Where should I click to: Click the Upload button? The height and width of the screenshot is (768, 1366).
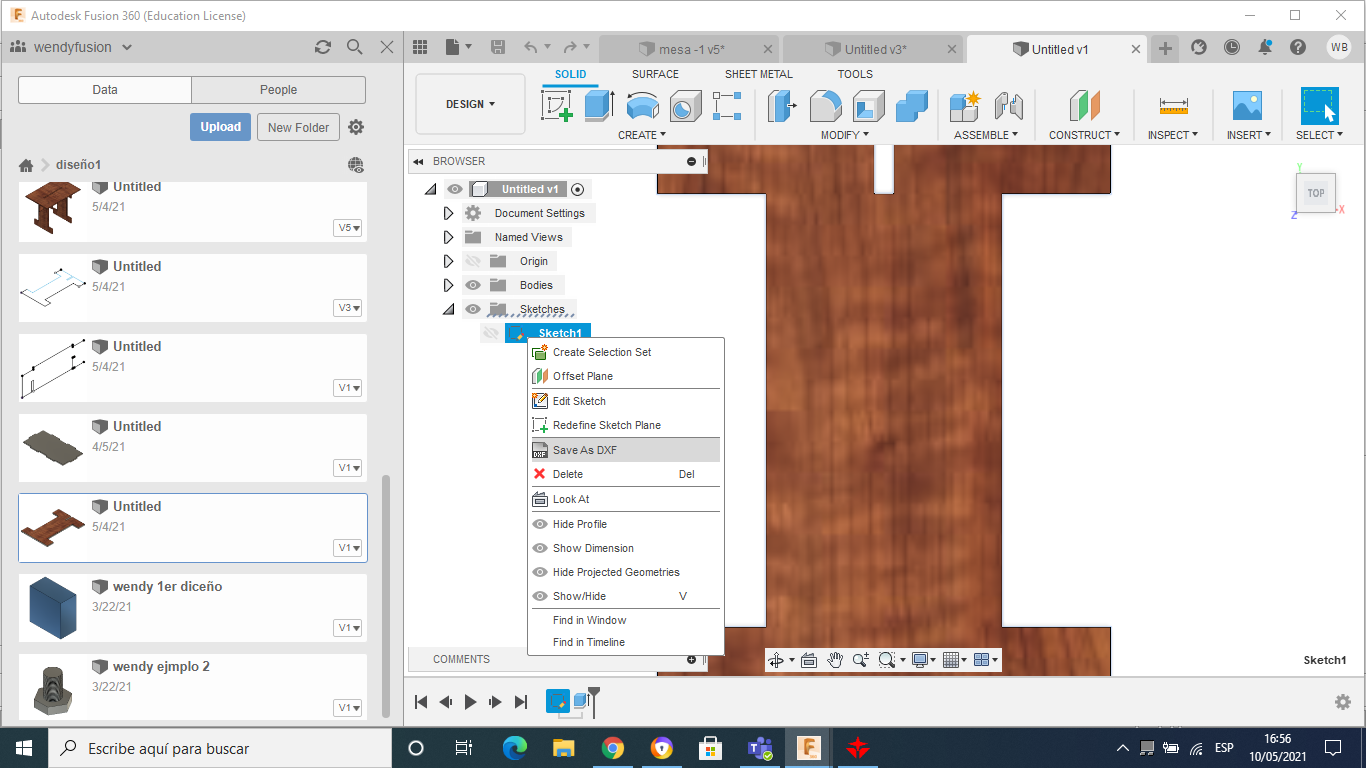click(x=220, y=127)
